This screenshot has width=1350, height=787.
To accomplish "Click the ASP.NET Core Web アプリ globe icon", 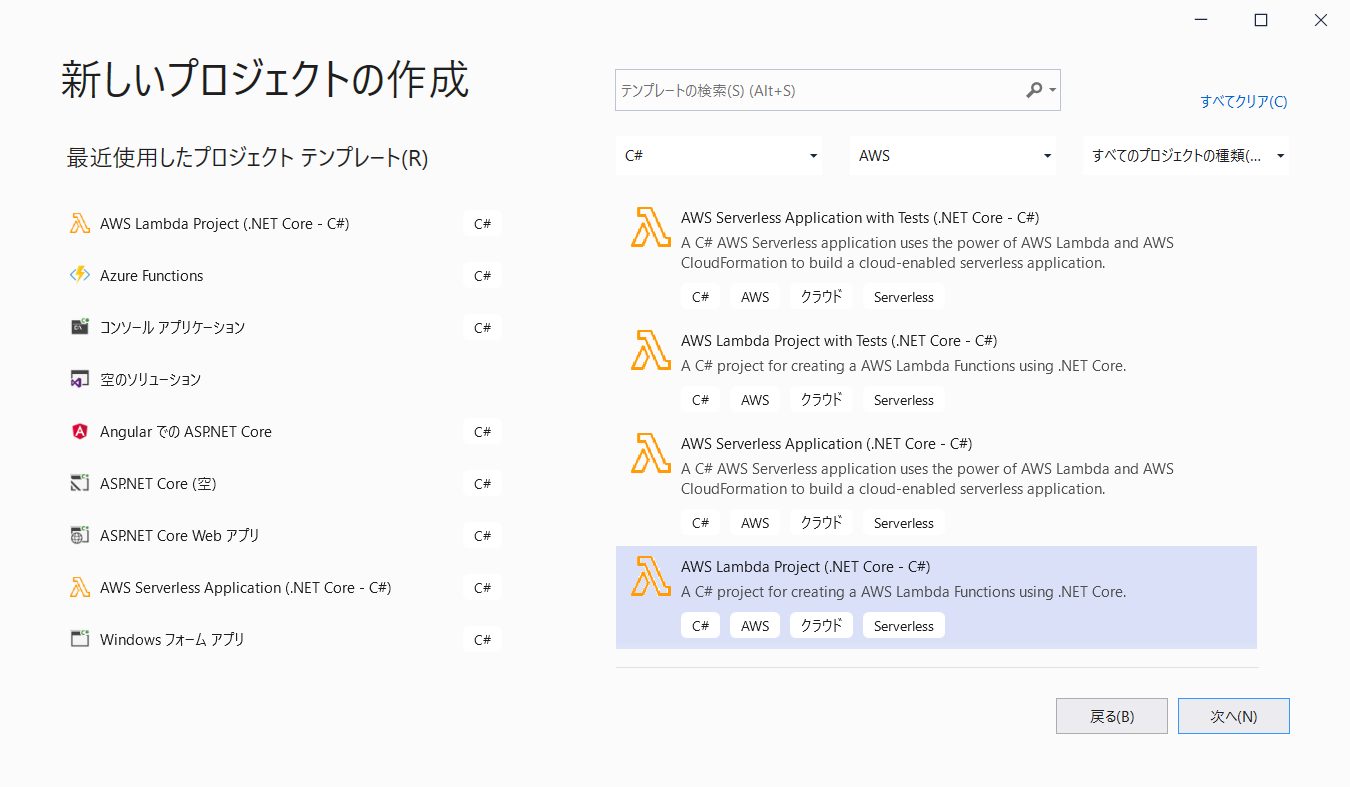I will [80, 536].
